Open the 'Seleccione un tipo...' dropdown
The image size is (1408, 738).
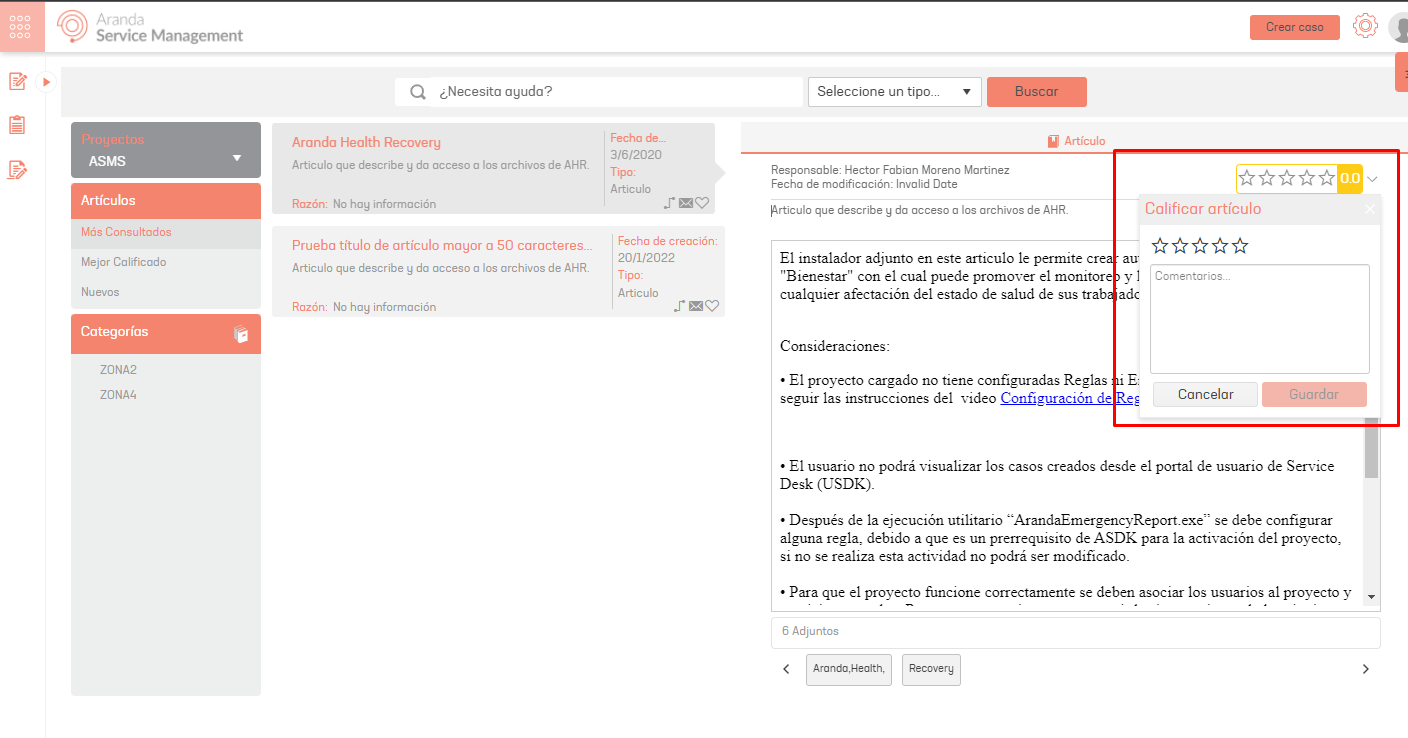[894, 92]
